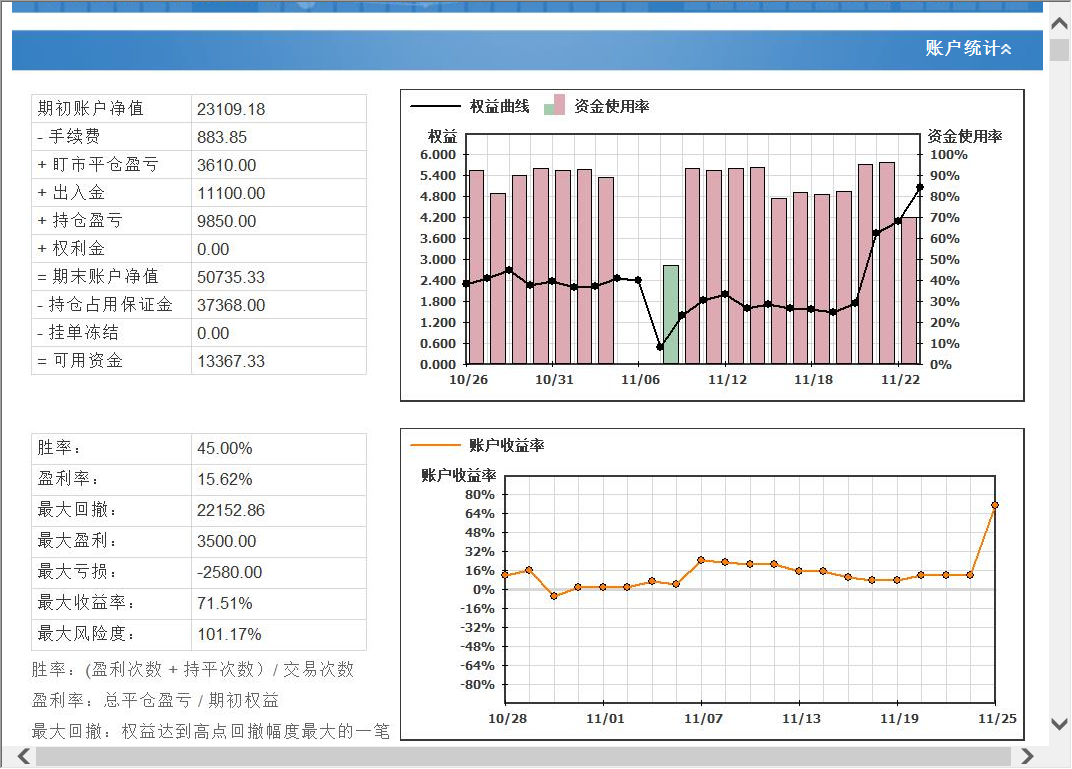Click the 账户收益率 legend entry
Image resolution: width=1072 pixels, height=769 pixels.
click(x=477, y=445)
